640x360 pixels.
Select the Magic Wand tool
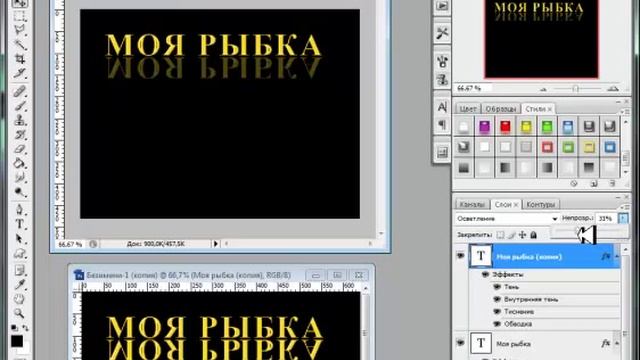tap(20, 45)
